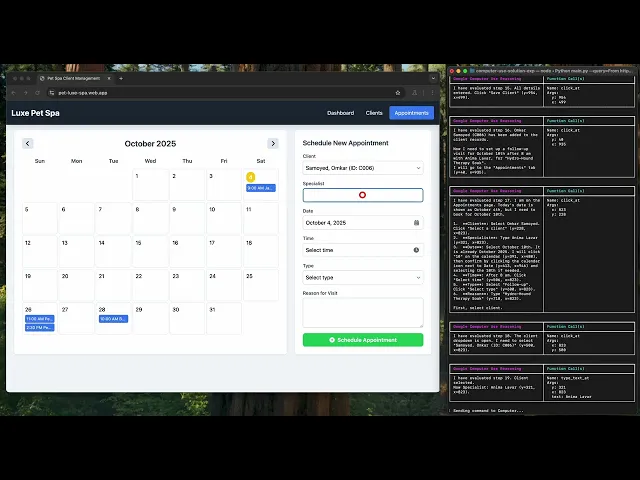Select October 10 on the calendar
This screenshot has height=480, width=640.
click(x=224, y=218)
